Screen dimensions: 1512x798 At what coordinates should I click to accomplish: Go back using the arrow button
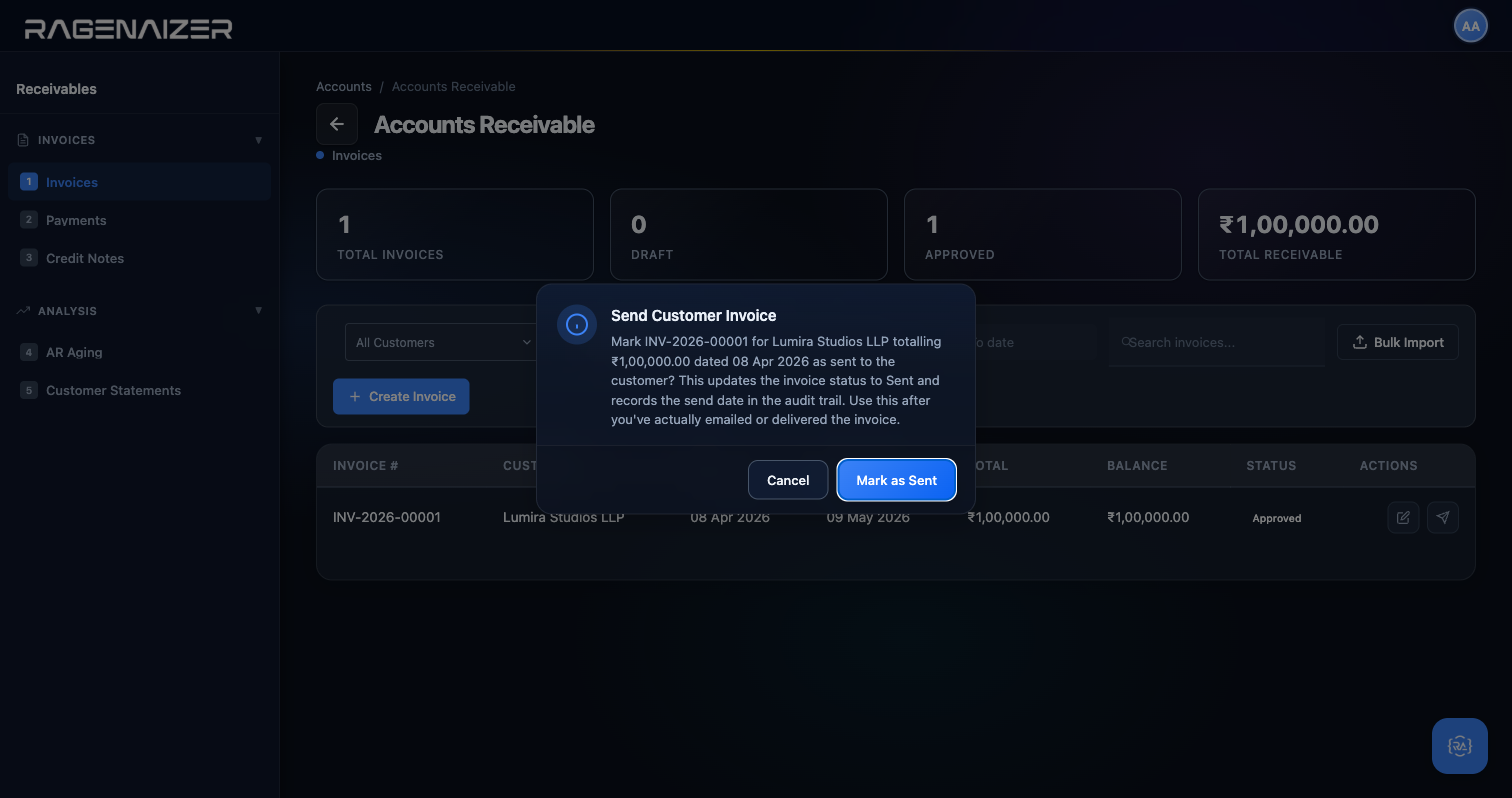point(337,124)
